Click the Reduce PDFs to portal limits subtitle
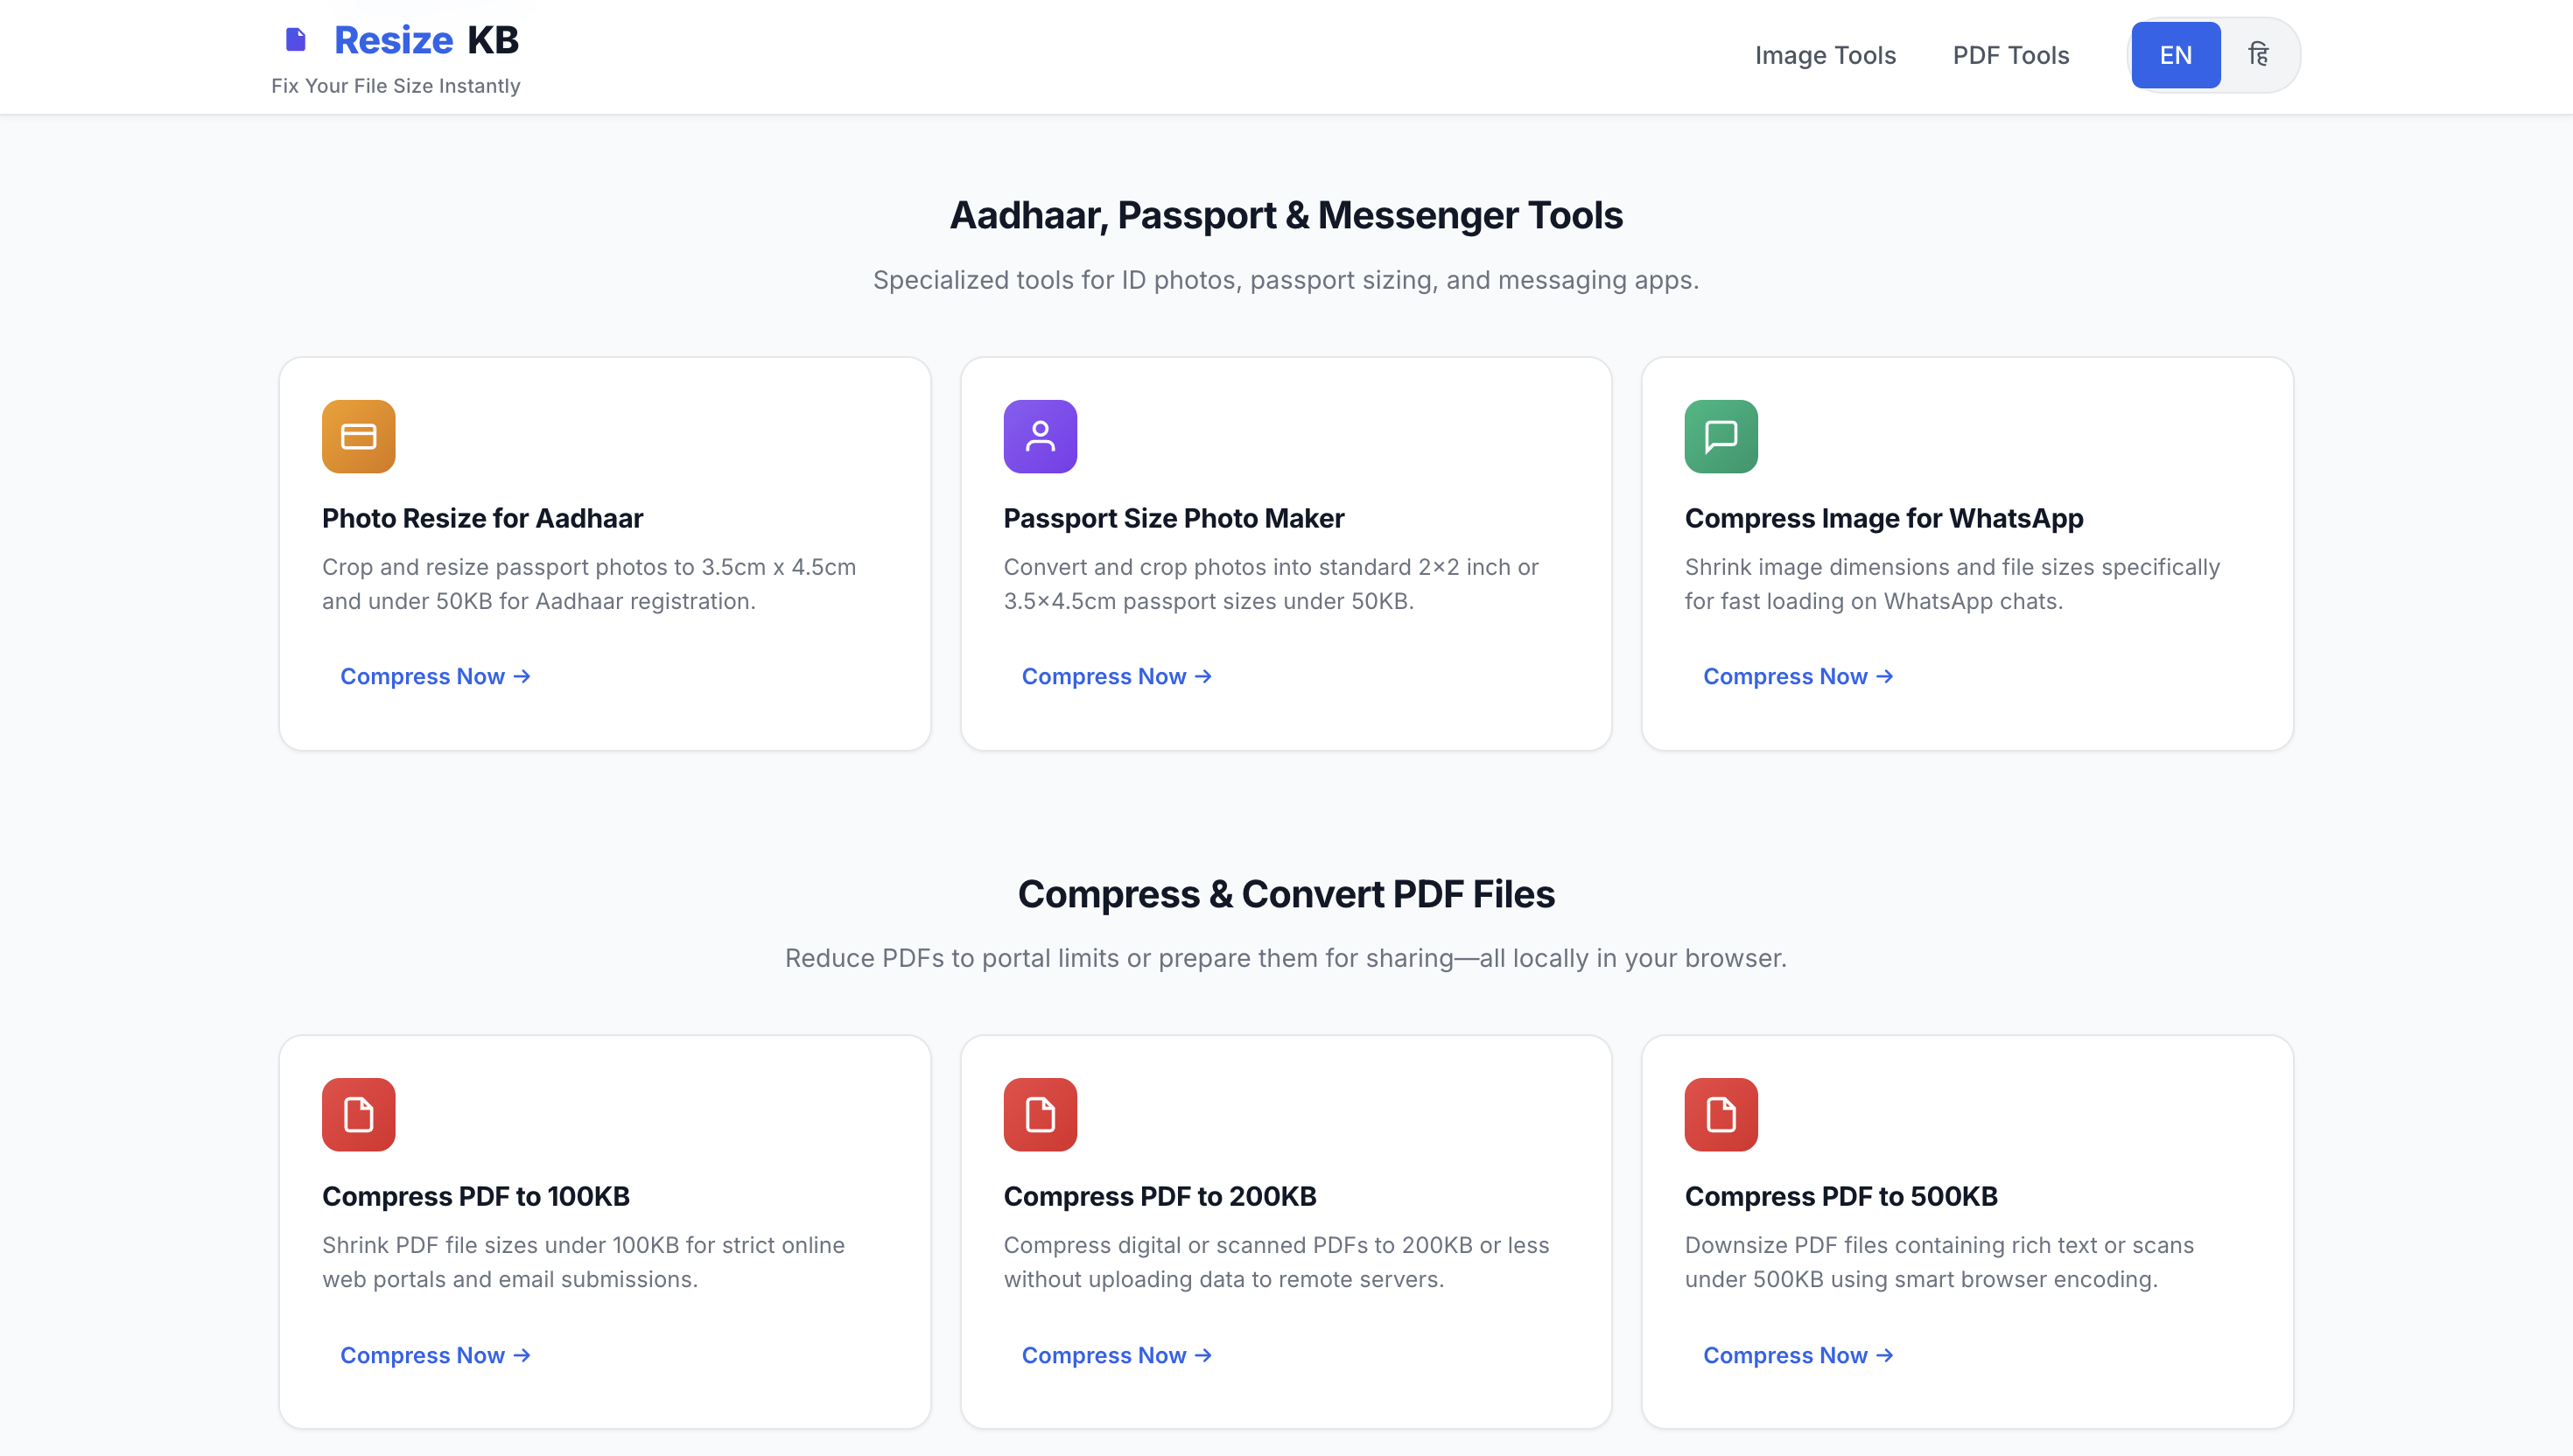 (x=1286, y=958)
